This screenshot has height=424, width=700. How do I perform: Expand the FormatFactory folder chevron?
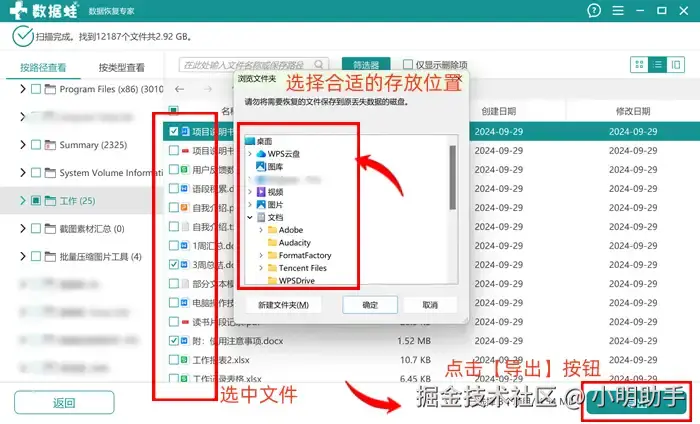[261, 255]
